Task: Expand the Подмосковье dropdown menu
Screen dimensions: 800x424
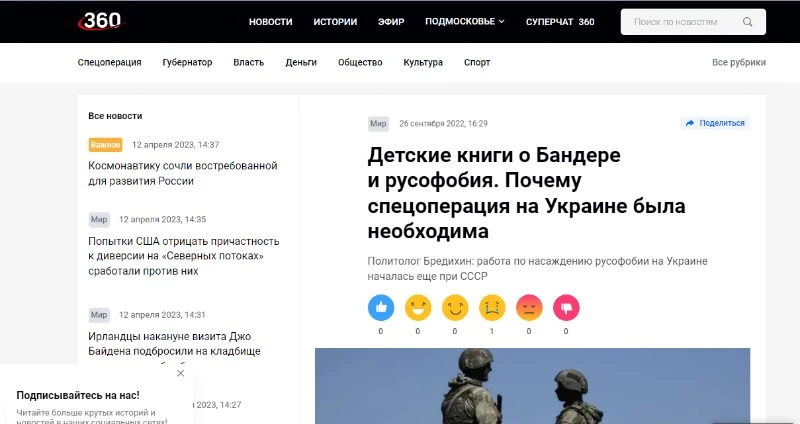Action: 464,21
